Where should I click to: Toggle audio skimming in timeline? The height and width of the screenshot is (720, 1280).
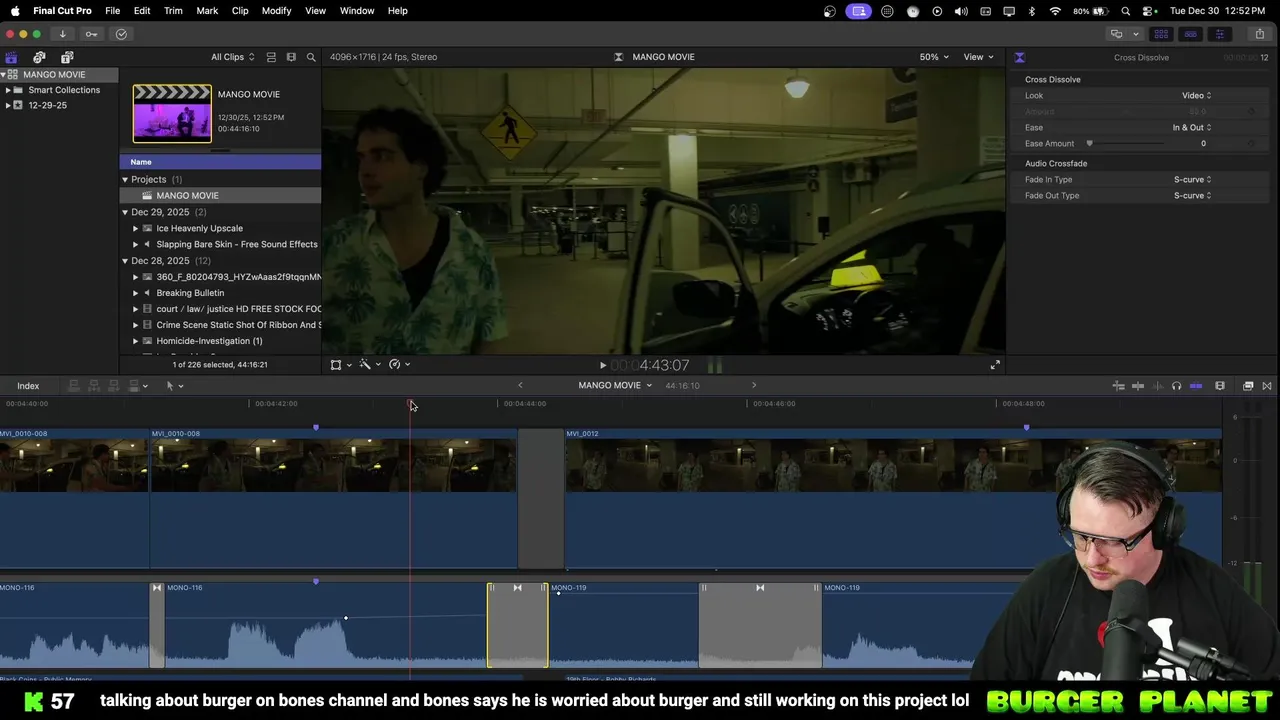coord(1158,385)
